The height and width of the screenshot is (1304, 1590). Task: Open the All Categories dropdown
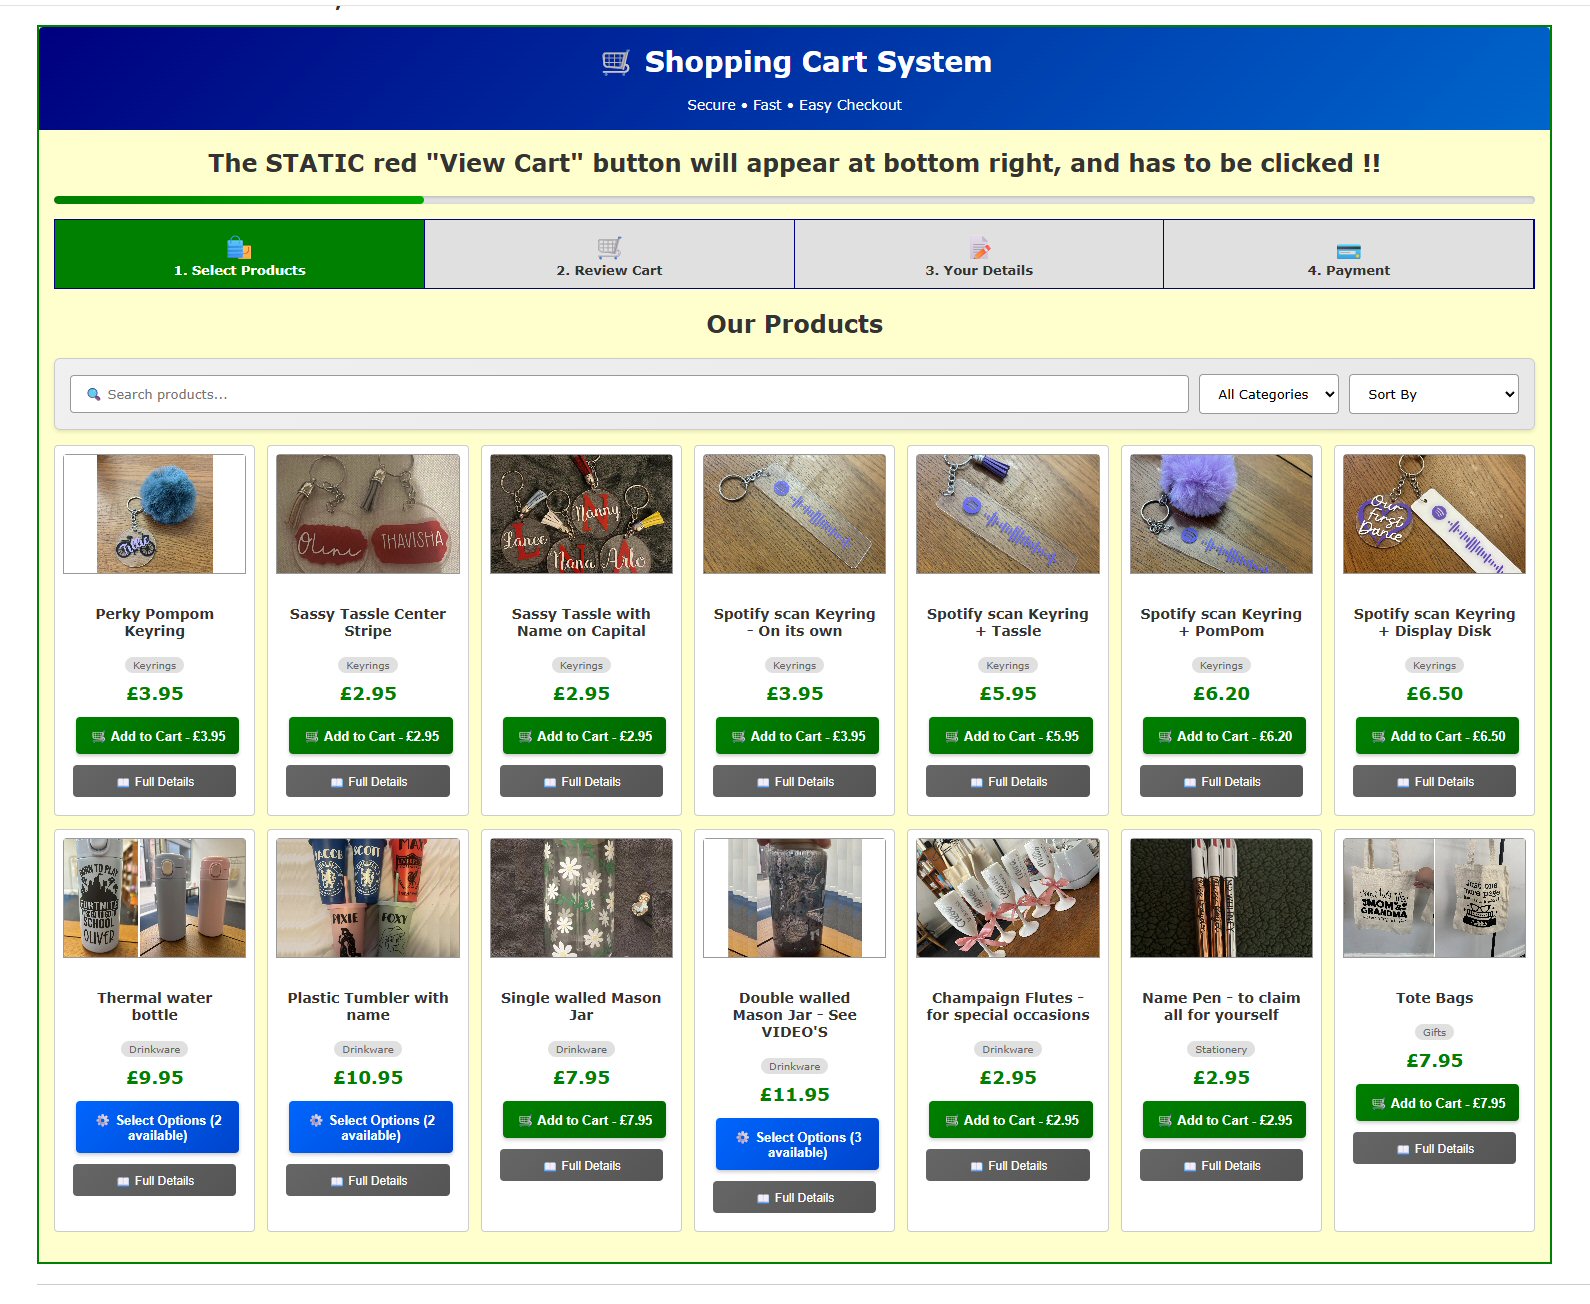tap(1268, 394)
